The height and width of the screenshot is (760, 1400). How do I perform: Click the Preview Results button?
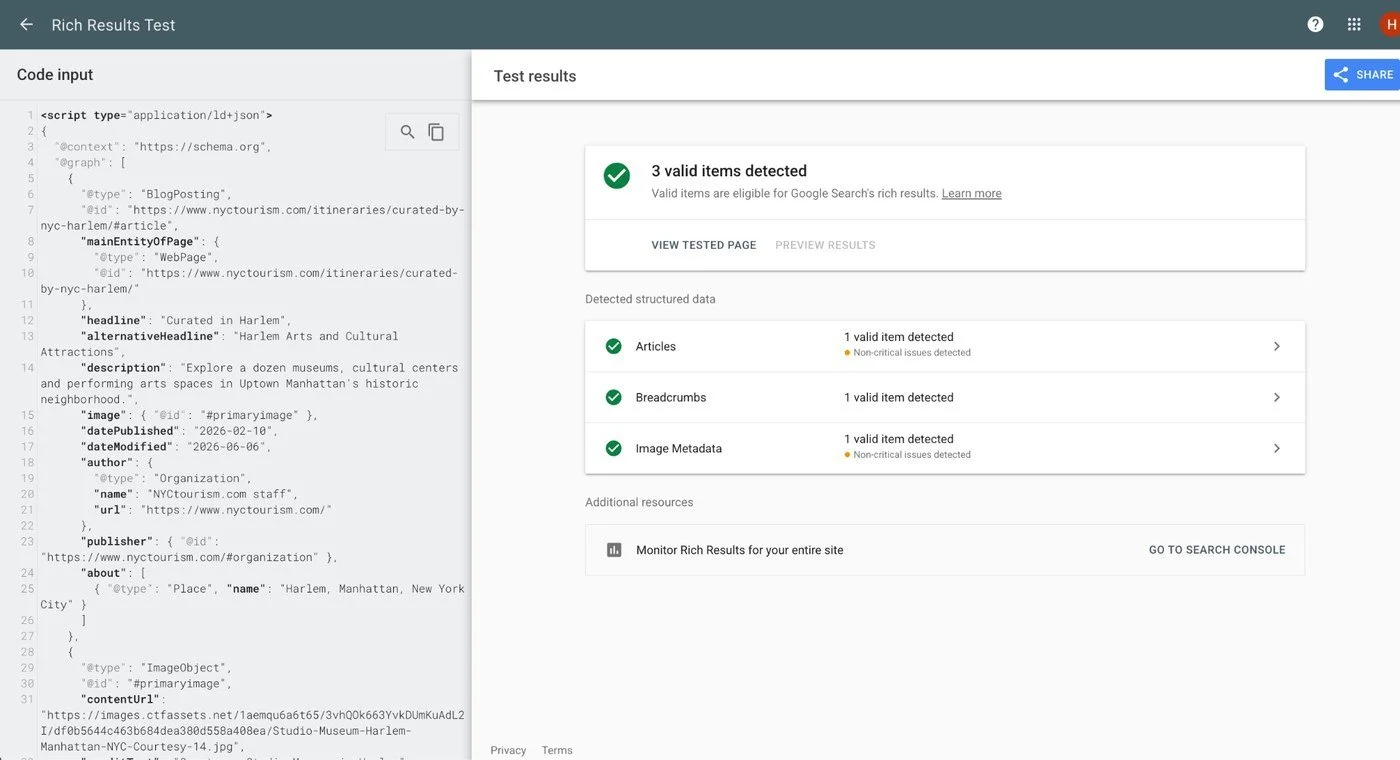[x=825, y=245]
